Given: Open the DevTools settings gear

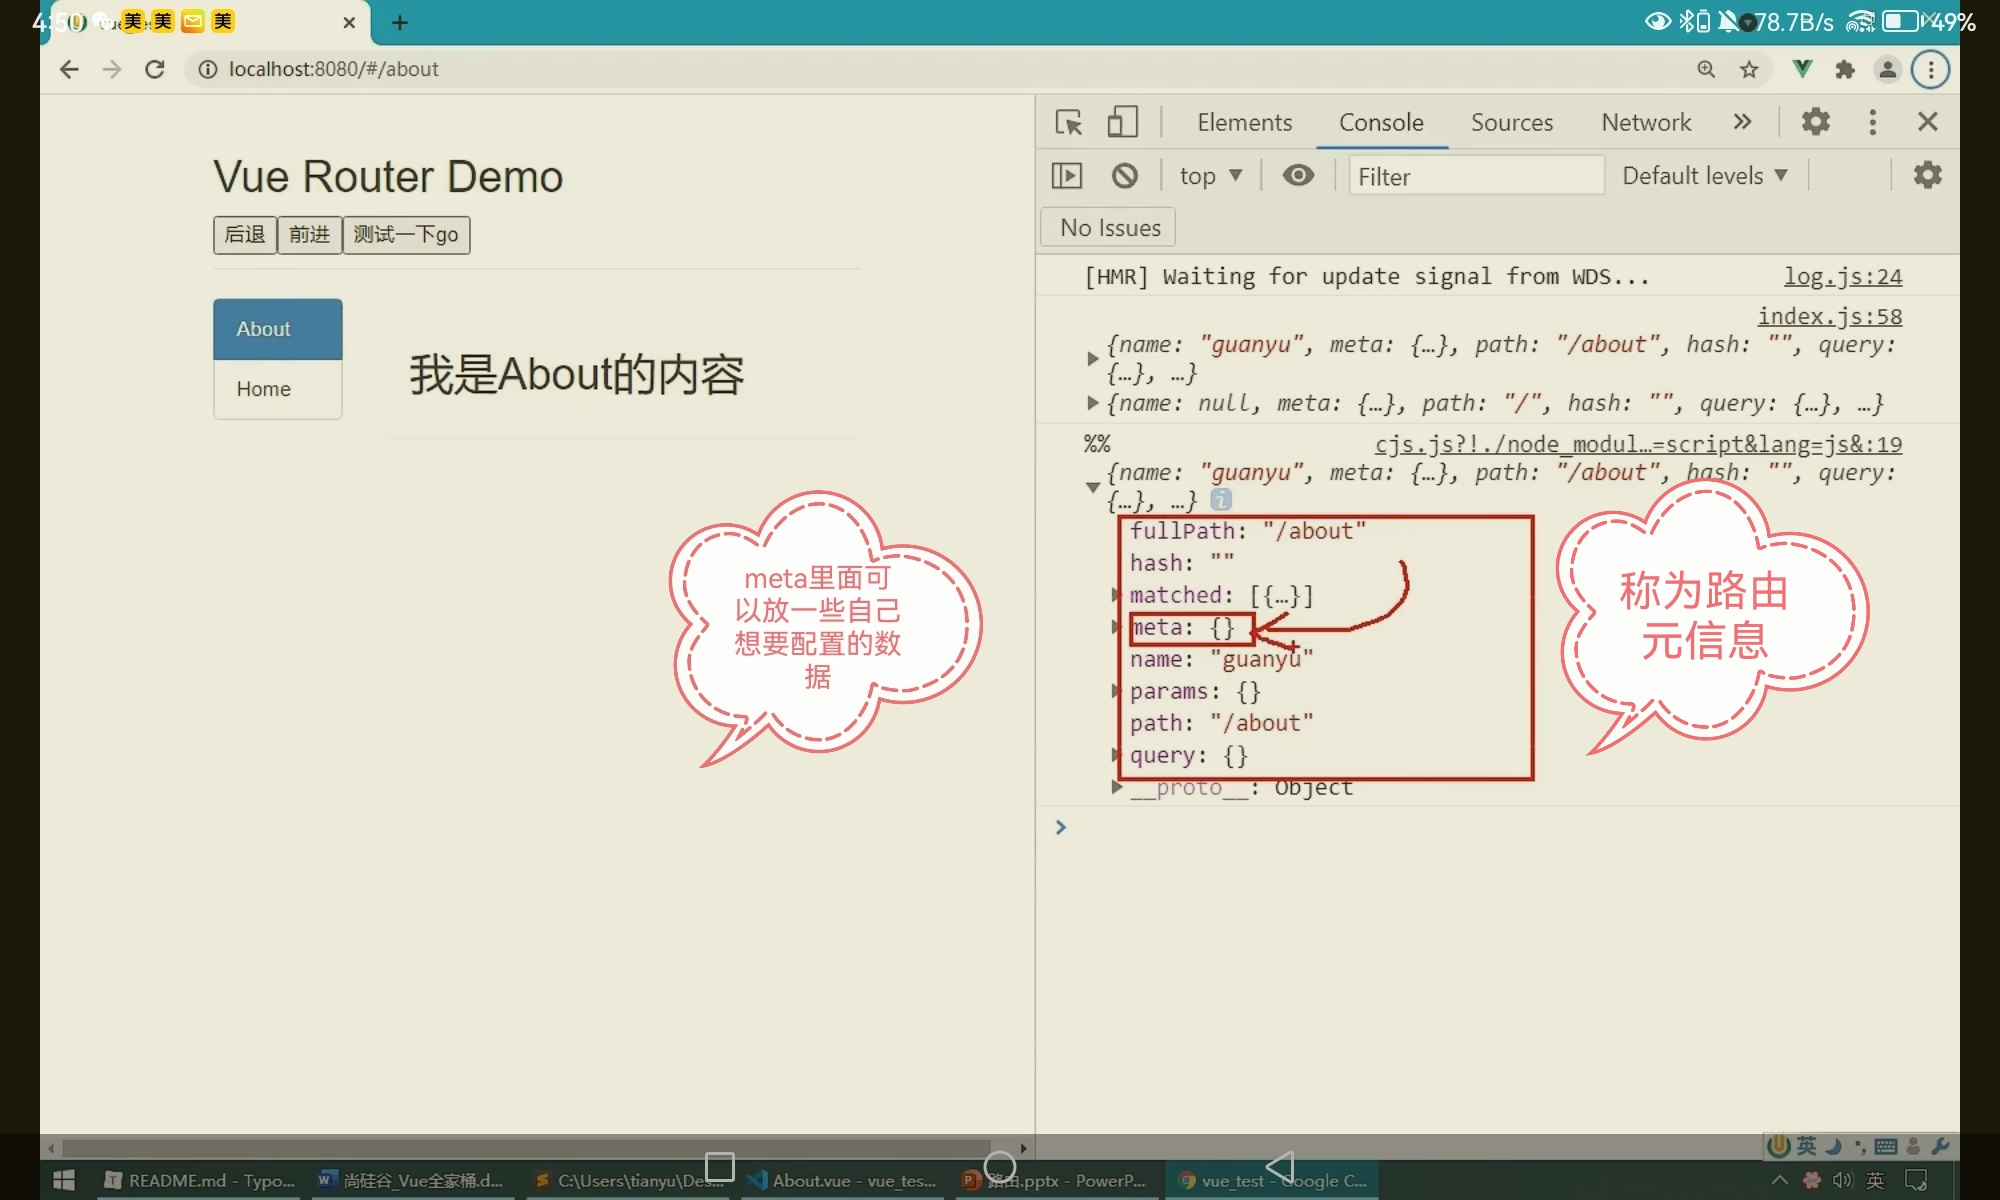Looking at the screenshot, I should coord(1815,122).
